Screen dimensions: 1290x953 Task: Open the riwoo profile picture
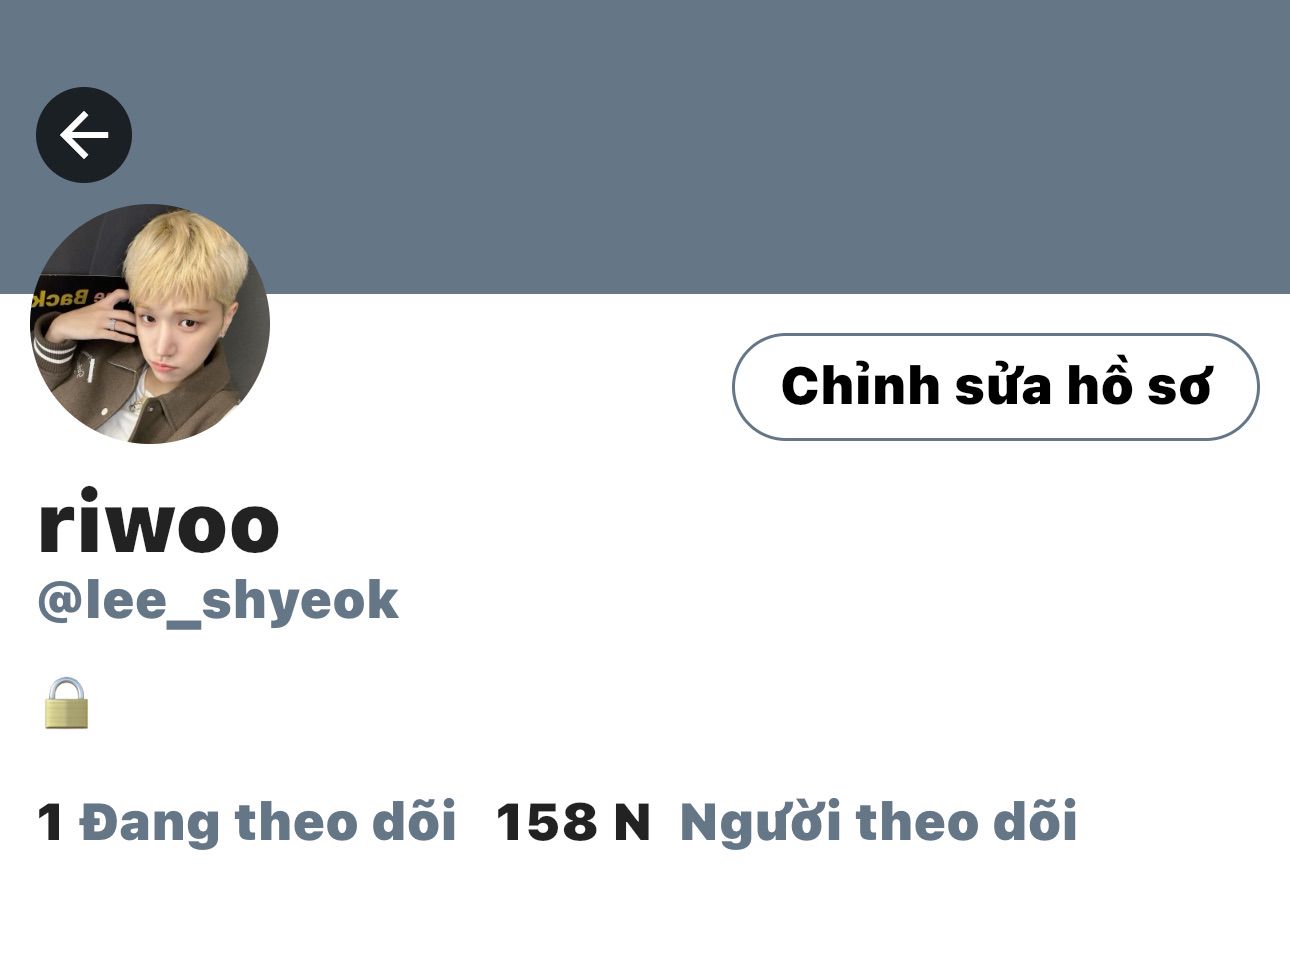(150, 324)
